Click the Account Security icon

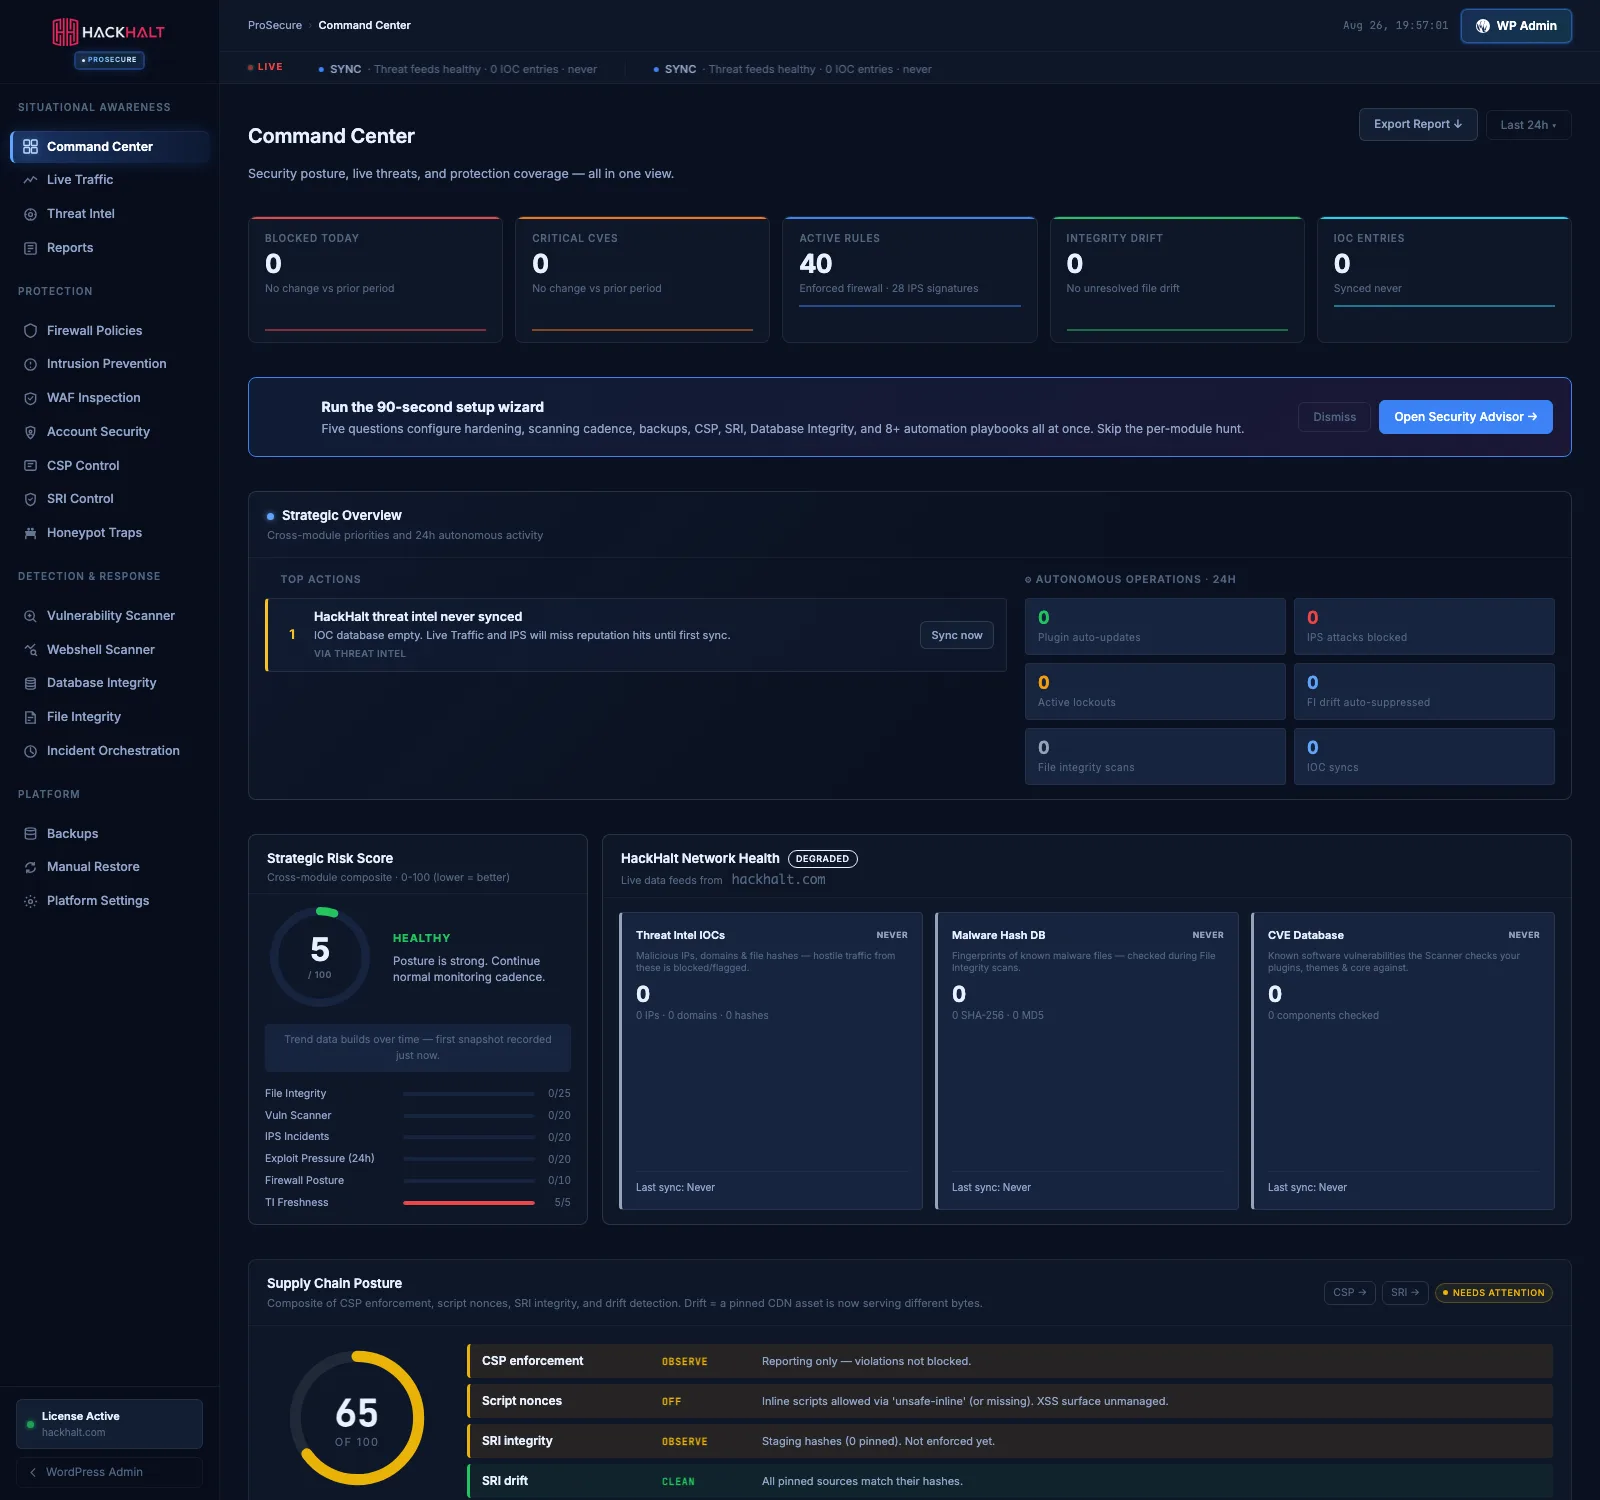coord(30,432)
